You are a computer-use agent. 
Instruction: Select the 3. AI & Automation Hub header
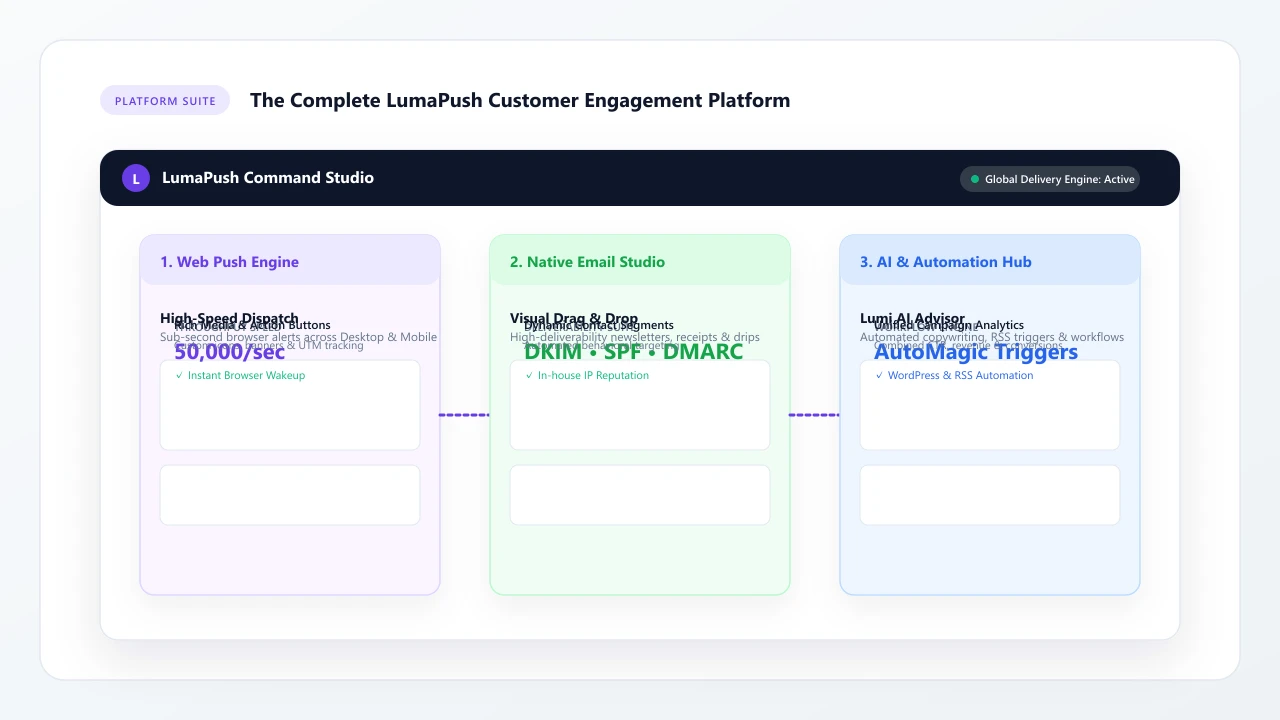(990, 261)
